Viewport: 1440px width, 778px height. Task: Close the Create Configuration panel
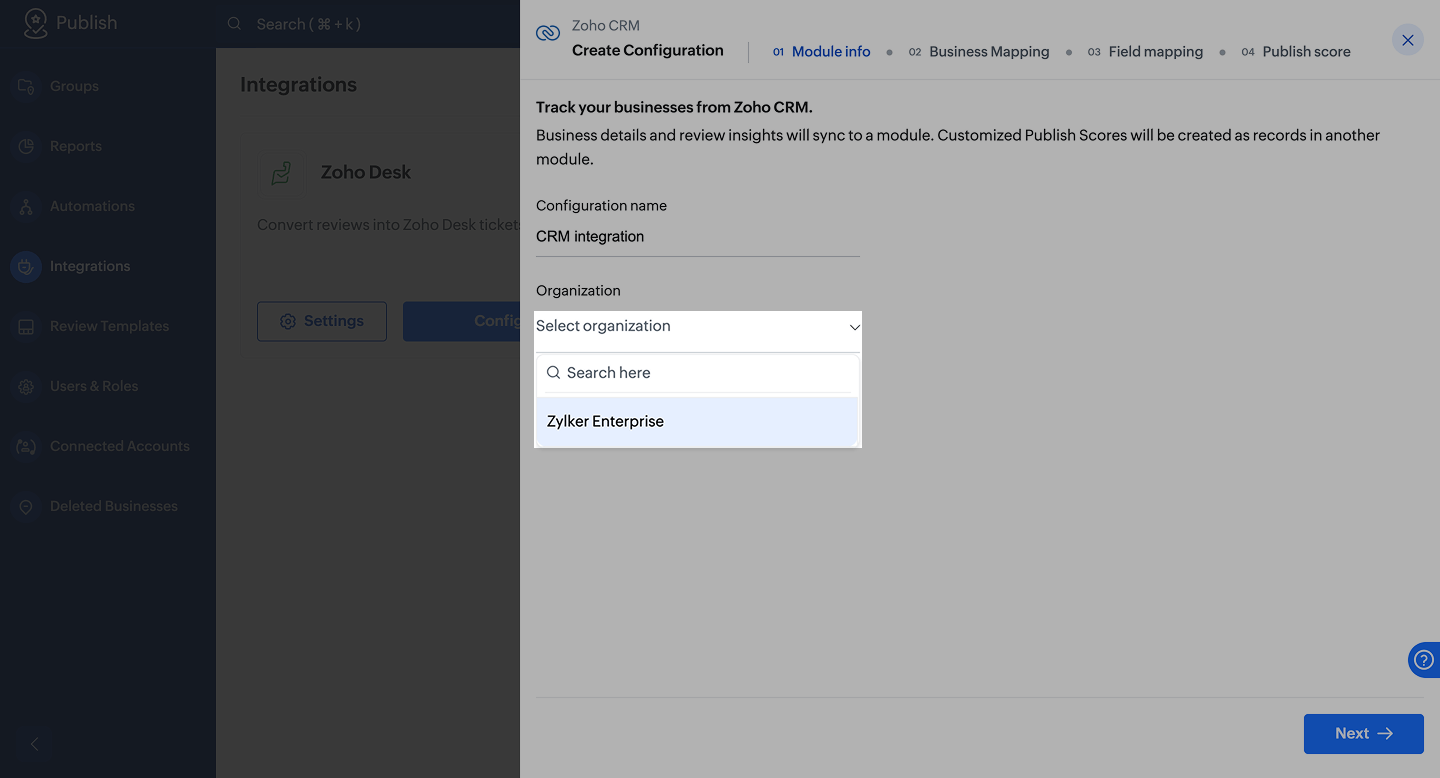point(1407,40)
